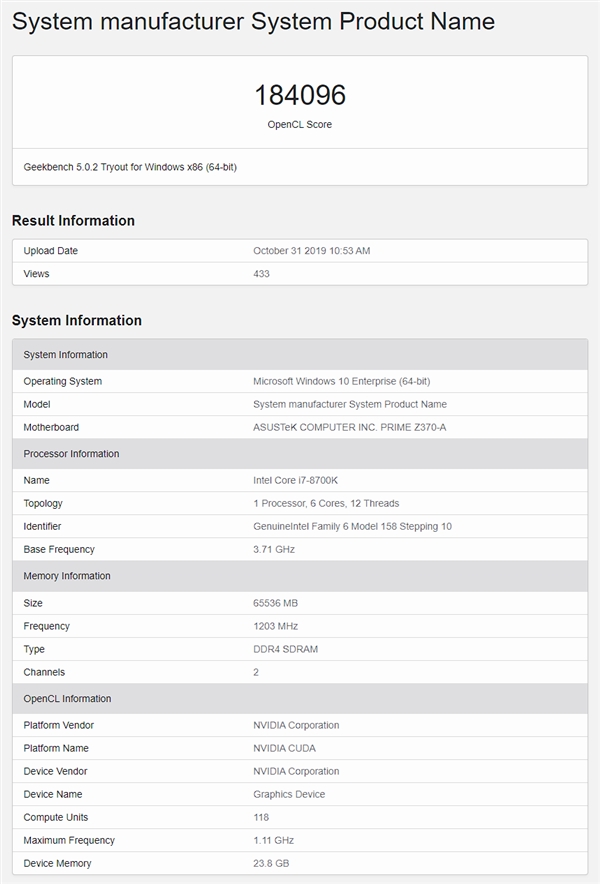This screenshot has height=884, width=600.
Task: Click the Result Information heading
Action: click(x=73, y=220)
